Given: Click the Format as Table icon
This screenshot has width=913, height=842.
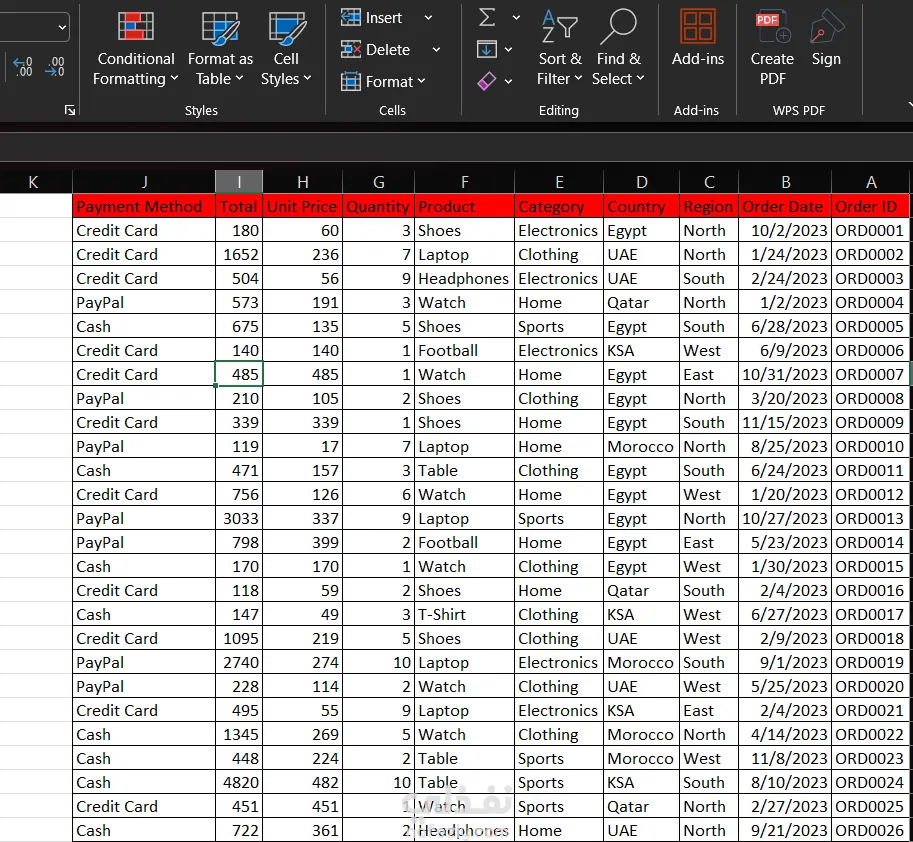Looking at the screenshot, I should click(x=220, y=28).
